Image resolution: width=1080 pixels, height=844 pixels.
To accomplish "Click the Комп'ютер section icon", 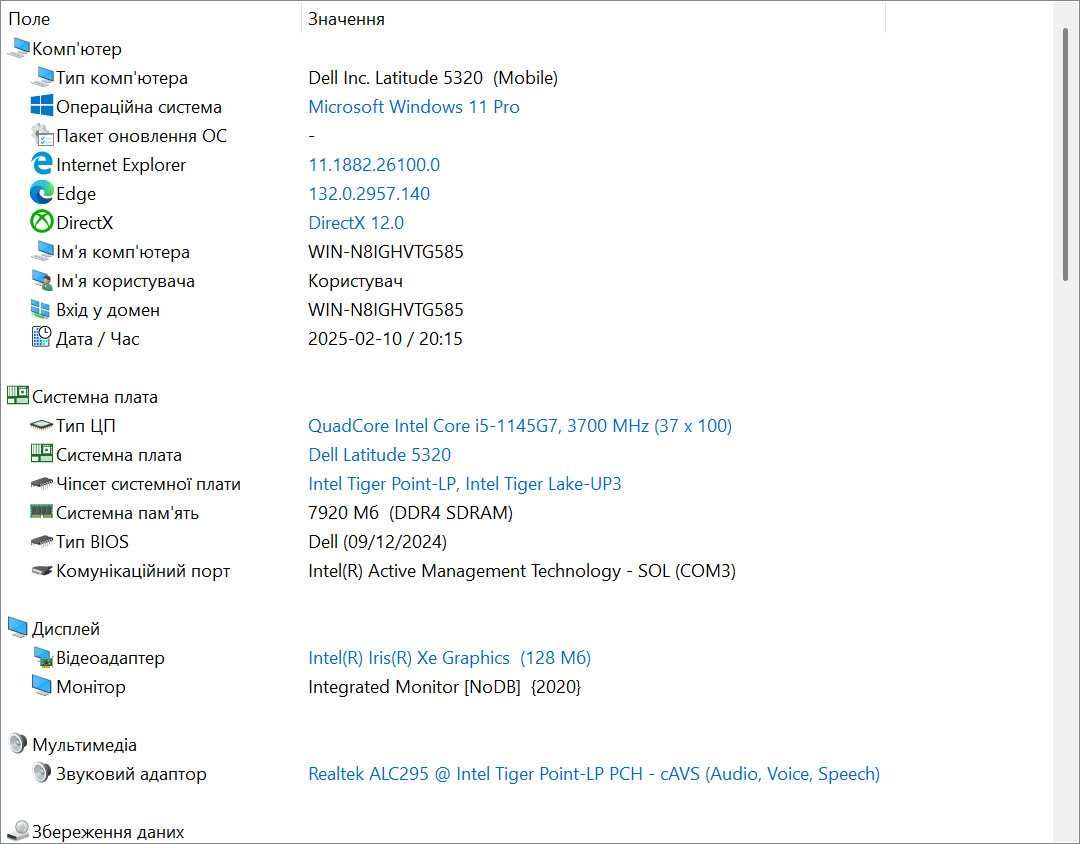I will click(x=18, y=48).
